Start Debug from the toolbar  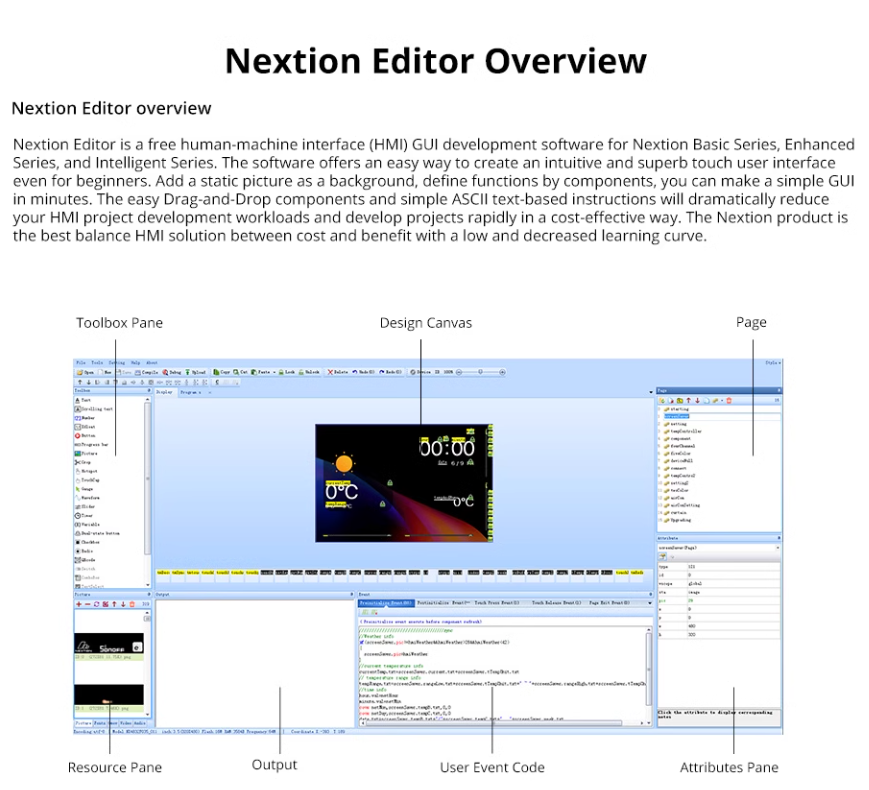tap(172, 373)
